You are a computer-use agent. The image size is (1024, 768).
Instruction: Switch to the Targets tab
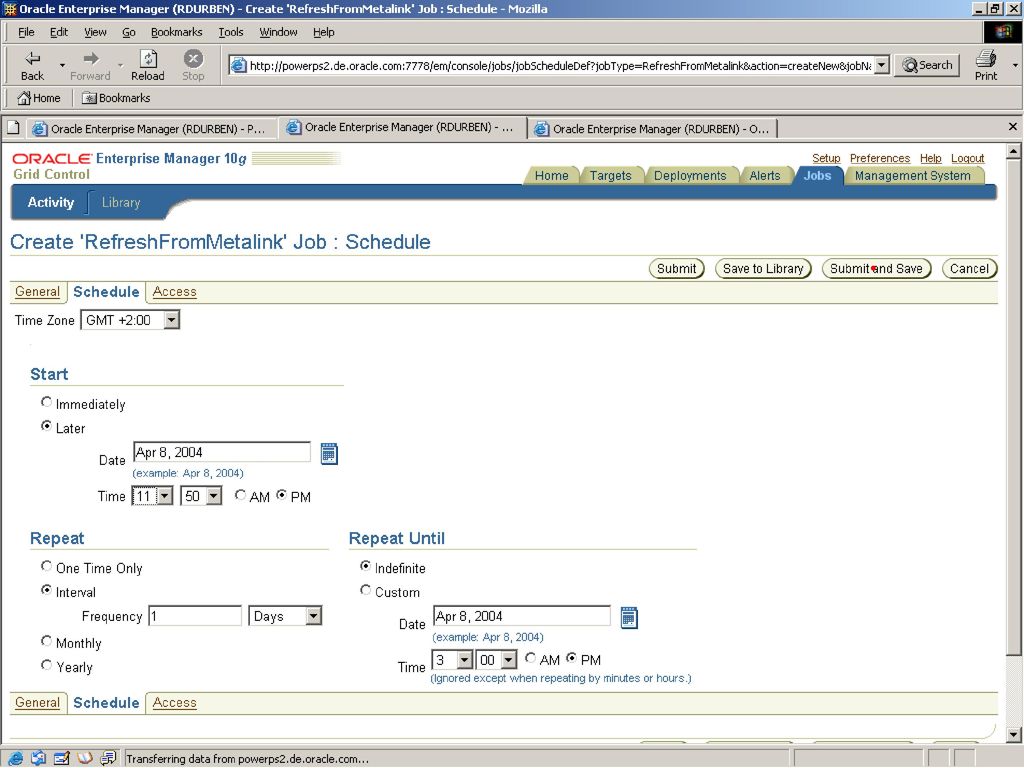pyautogui.click(x=610, y=176)
